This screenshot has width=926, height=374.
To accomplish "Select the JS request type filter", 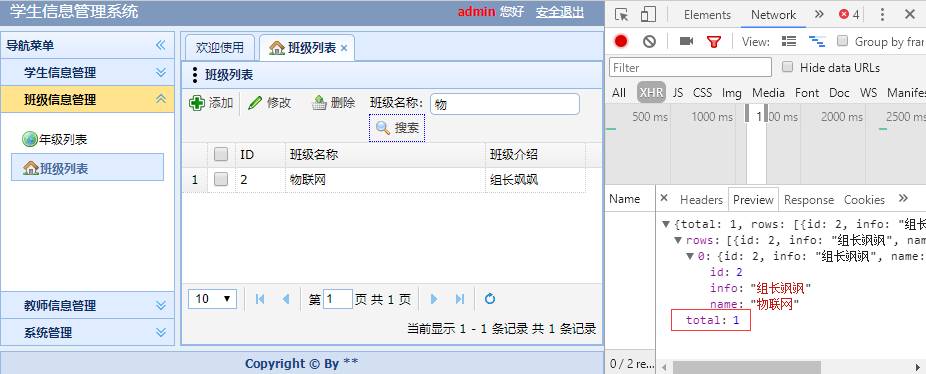I will point(677,93).
